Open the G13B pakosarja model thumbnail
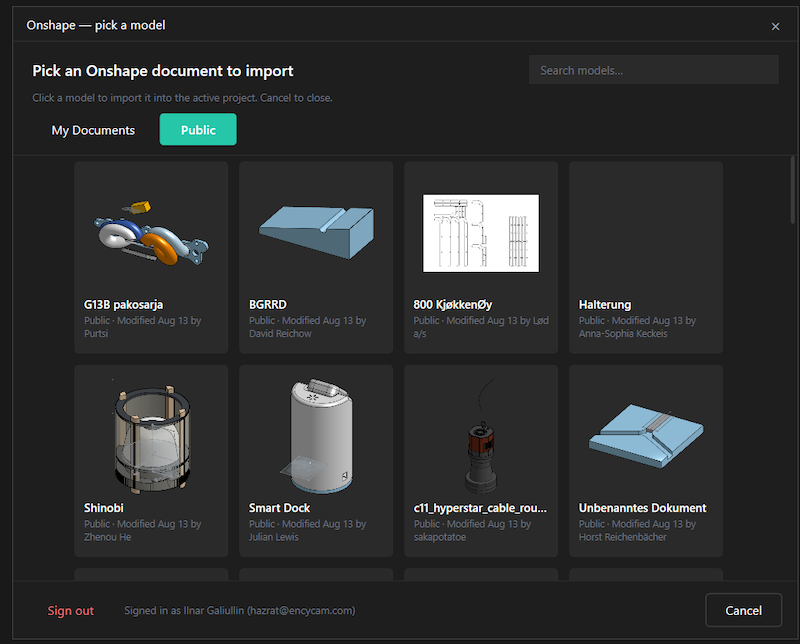800x644 pixels. pos(151,232)
